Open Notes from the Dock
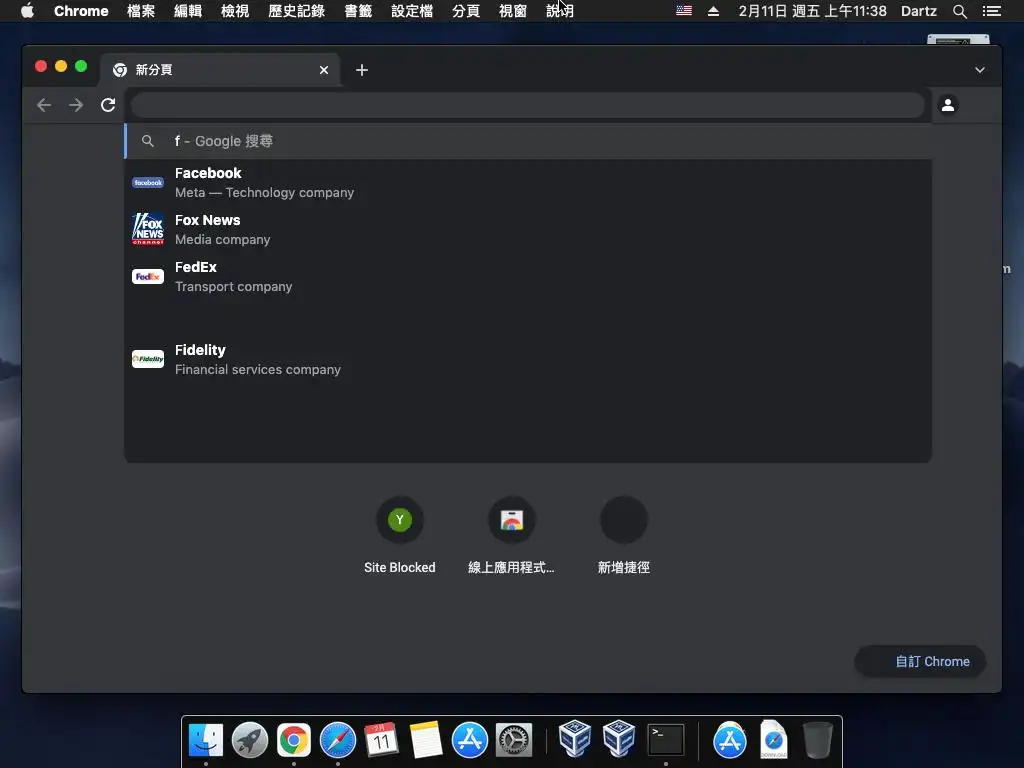1024x768 pixels. (426, 741)
